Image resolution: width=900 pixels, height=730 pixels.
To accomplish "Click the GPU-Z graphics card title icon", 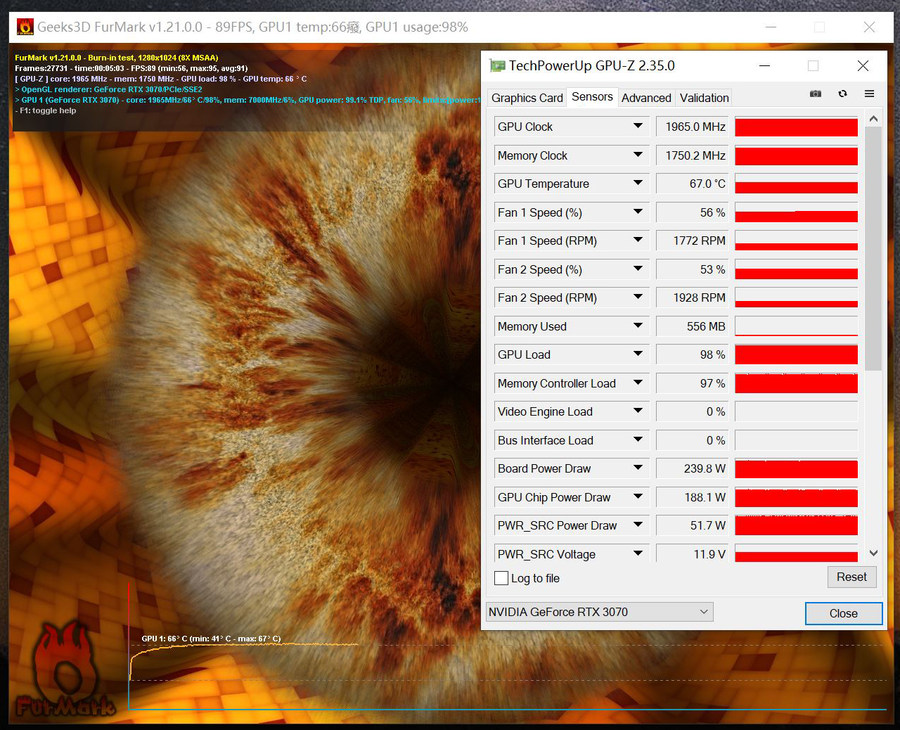I will tap(497, 66).
